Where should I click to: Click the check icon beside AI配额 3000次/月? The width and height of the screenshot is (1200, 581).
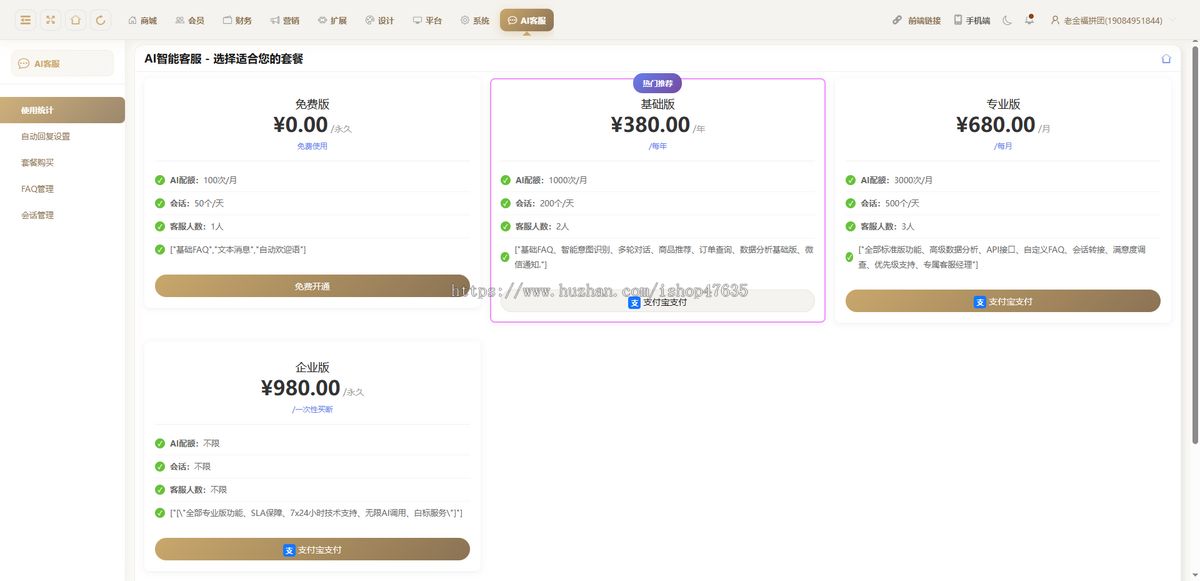tap(851, 180)
